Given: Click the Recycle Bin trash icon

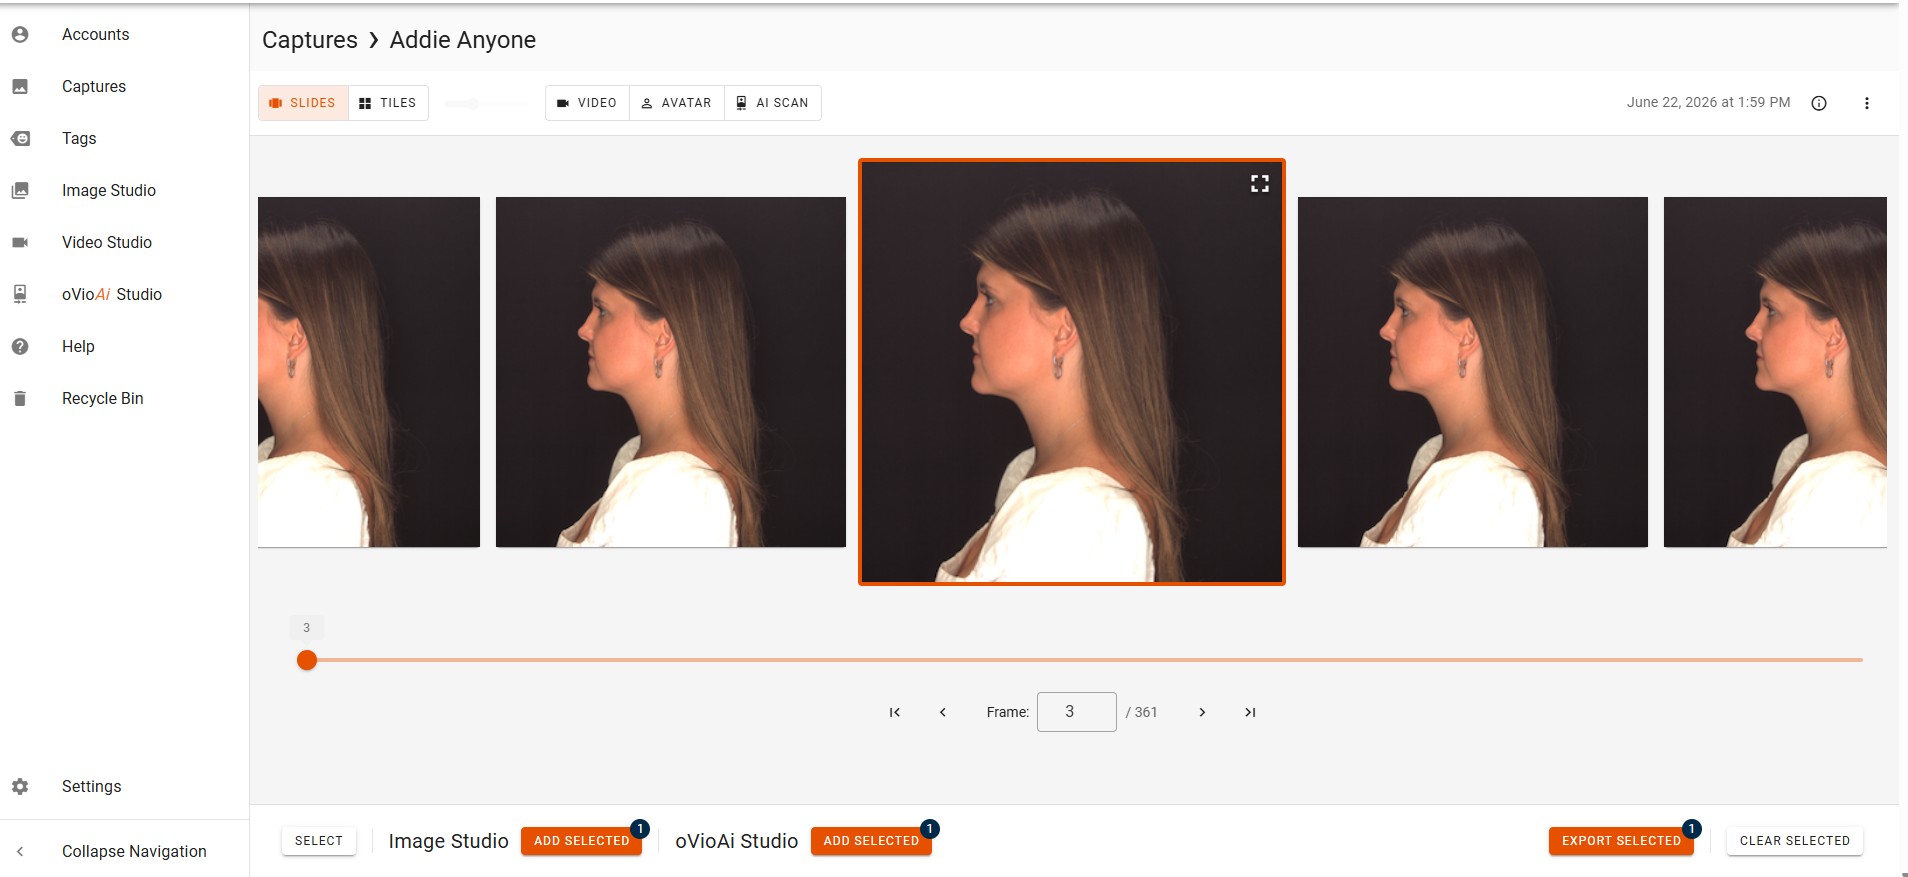Looking at the screenshot, I should coord(20,398).
